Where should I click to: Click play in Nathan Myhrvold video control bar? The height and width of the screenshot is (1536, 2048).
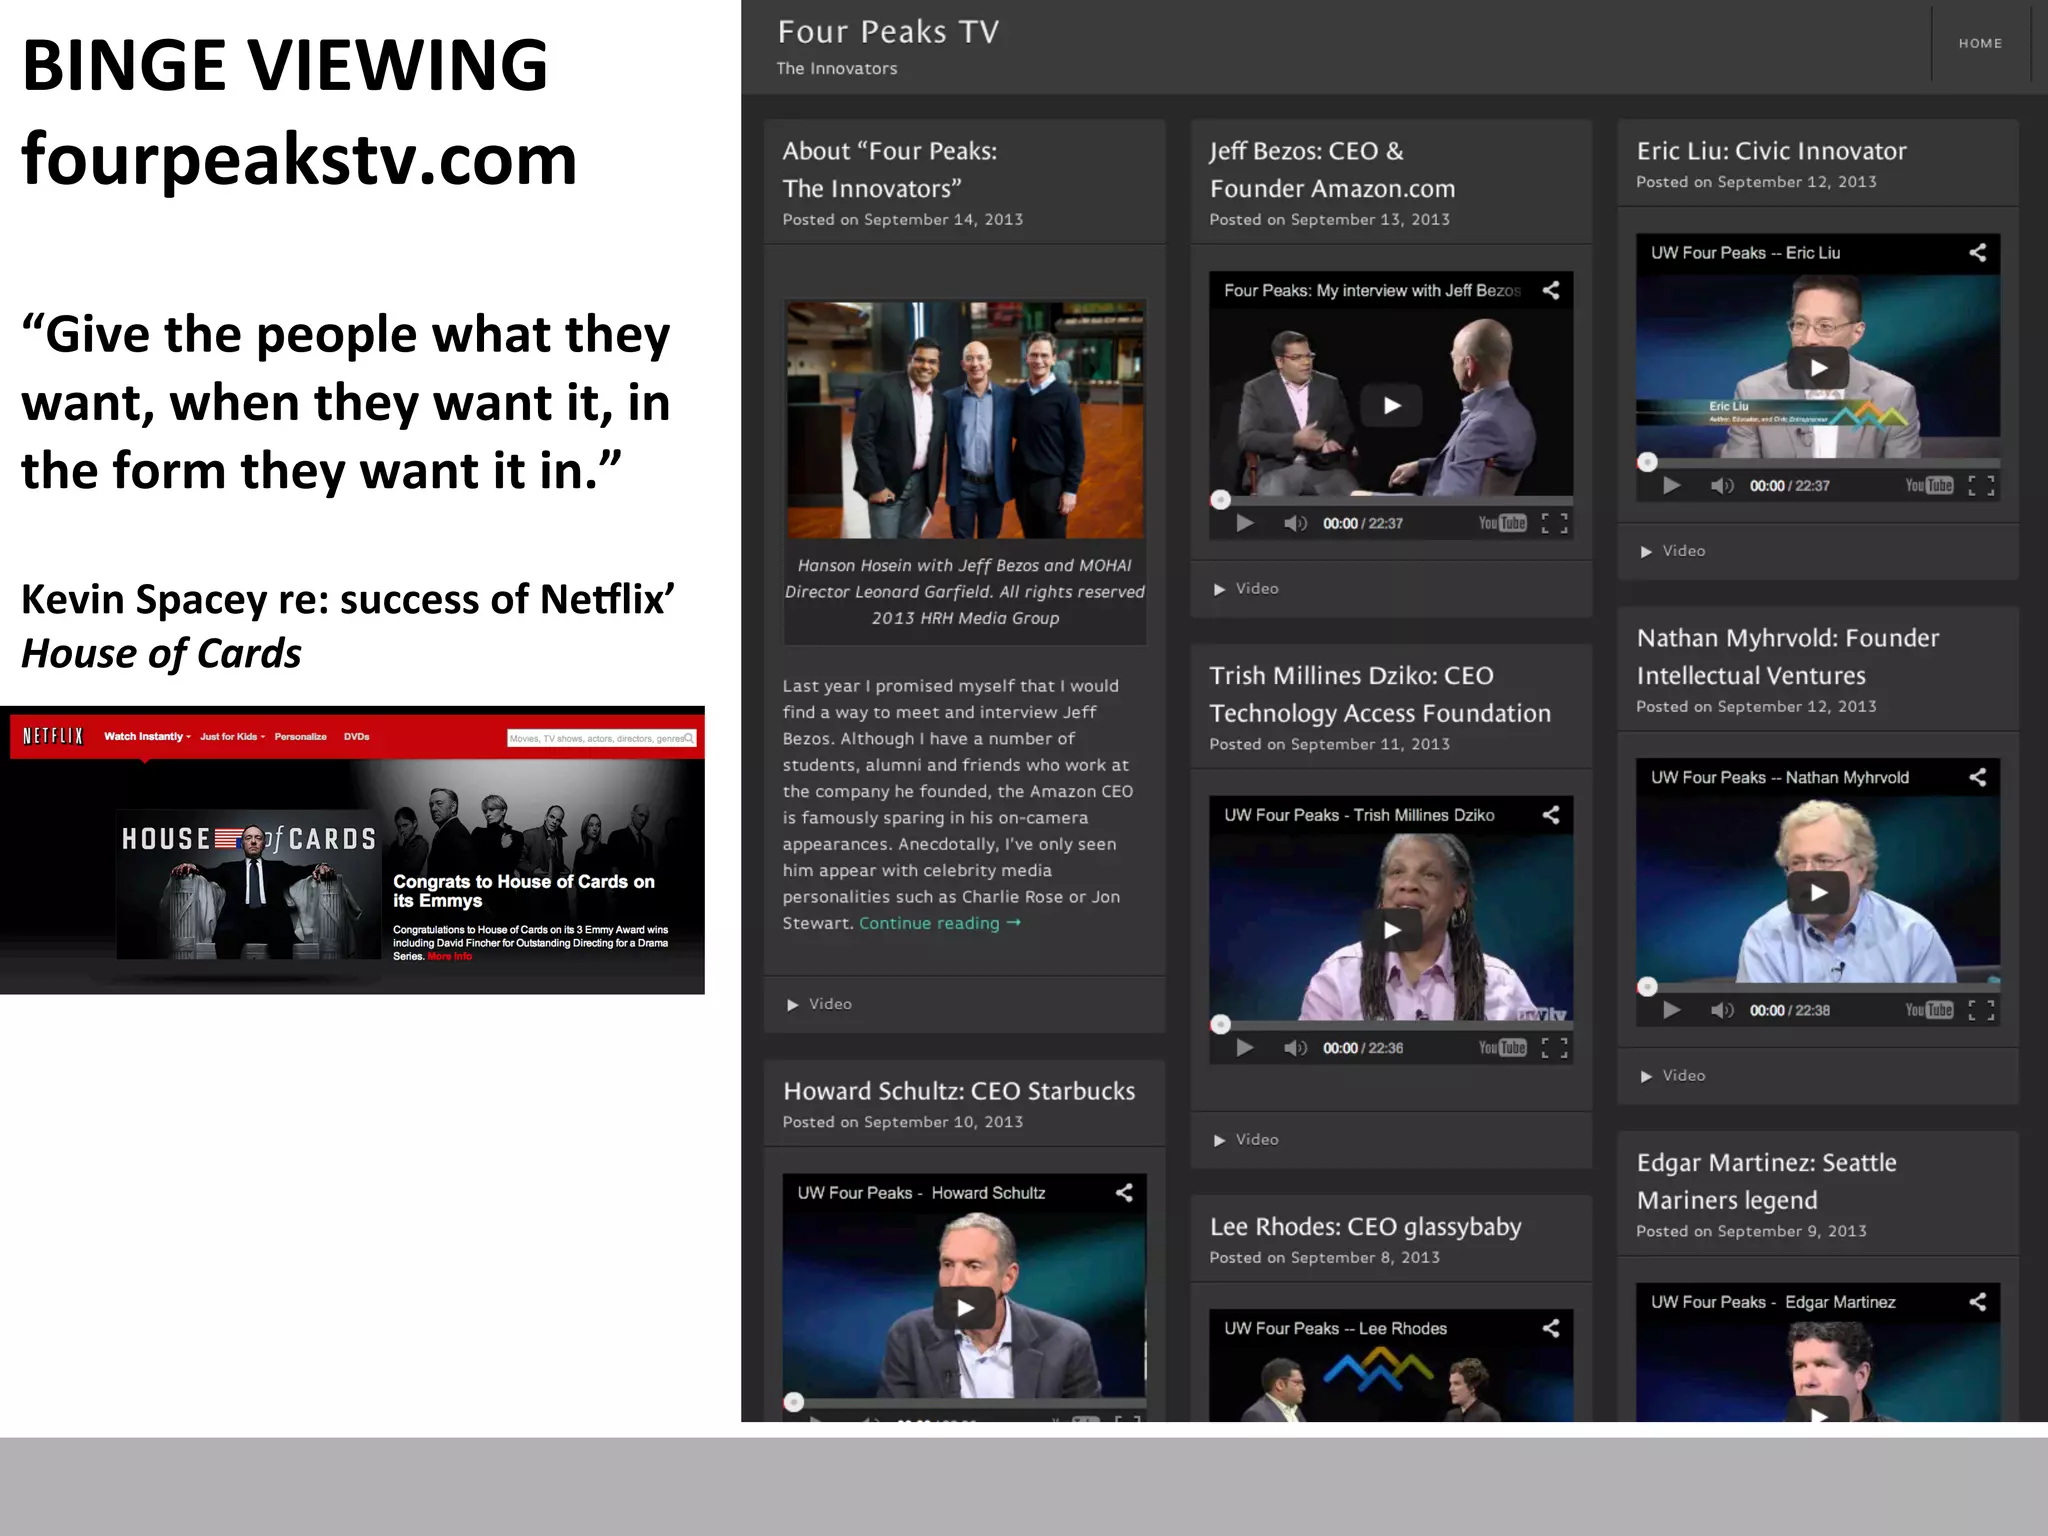coord(1671,1010)
